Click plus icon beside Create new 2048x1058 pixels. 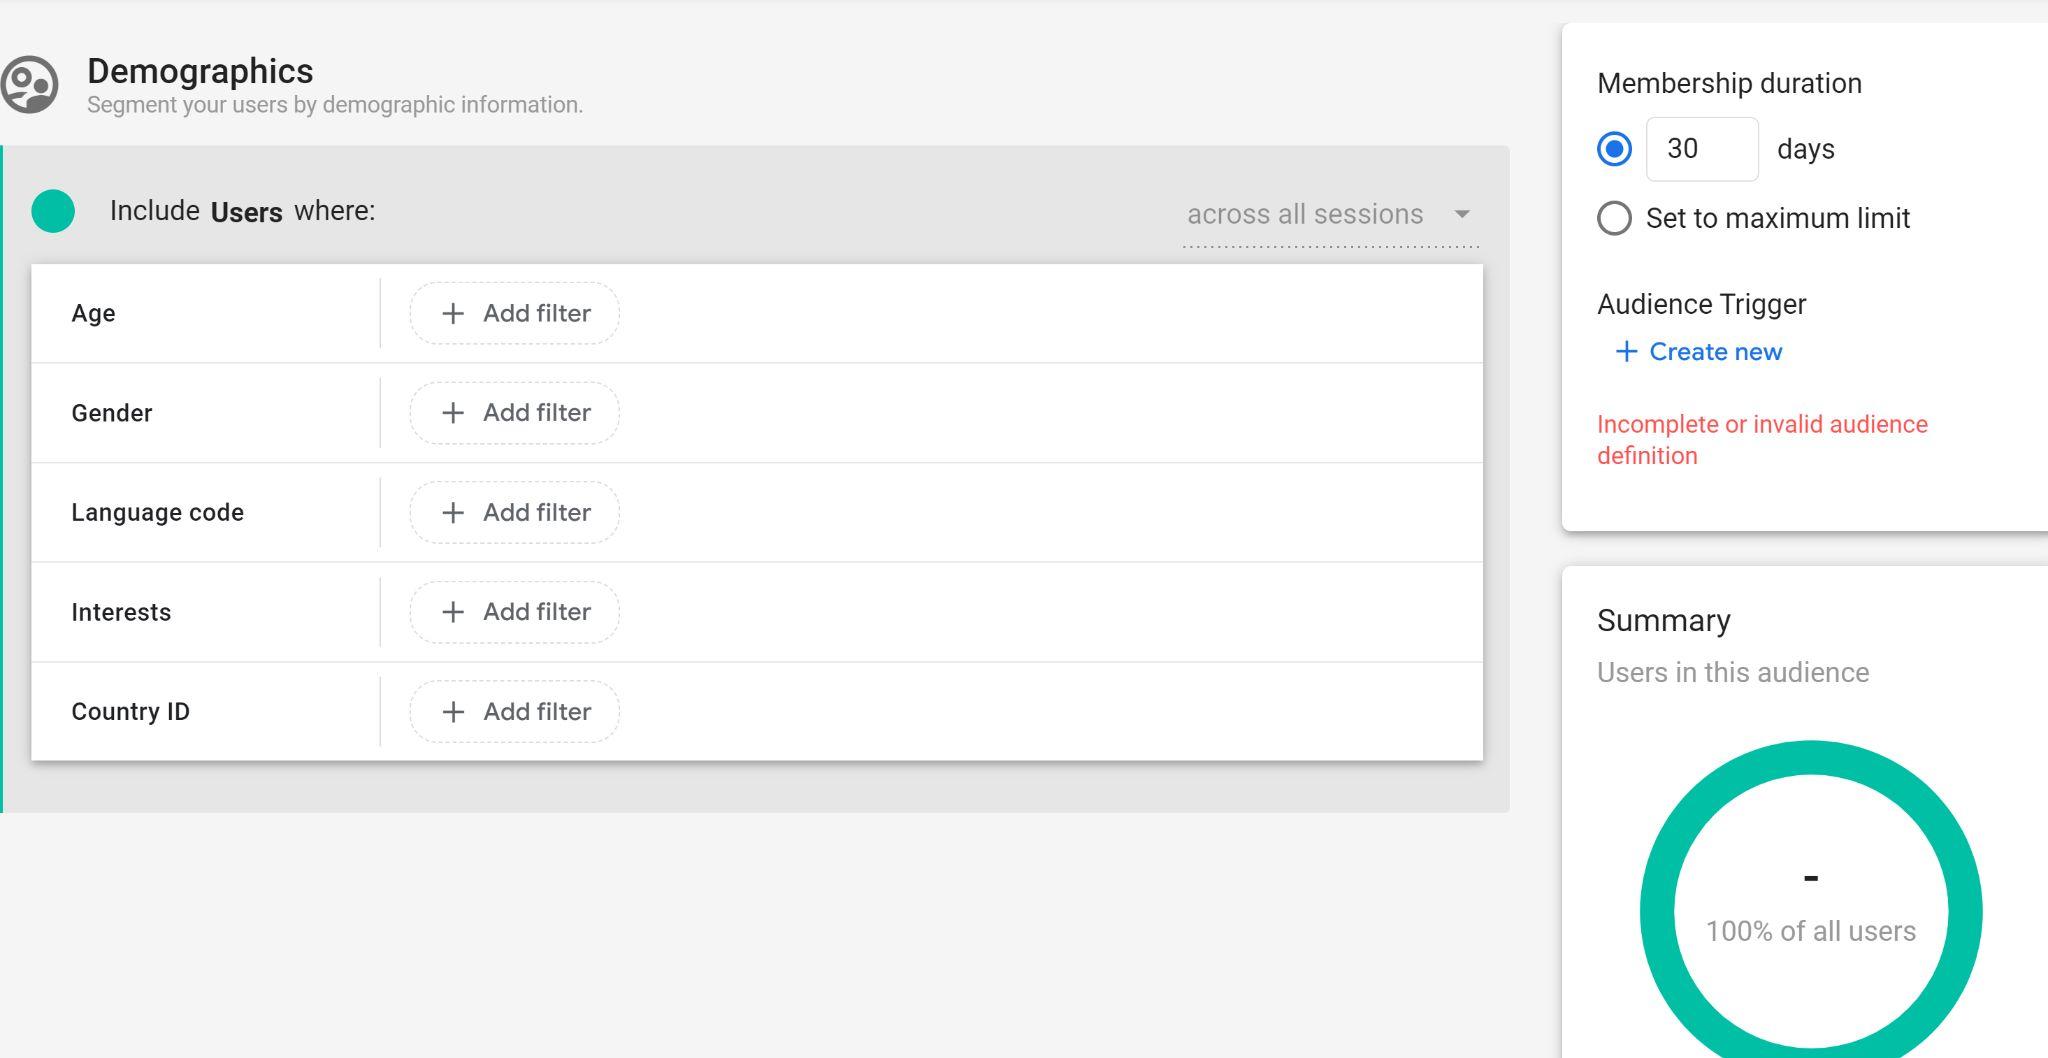[x=1626, y=352]
